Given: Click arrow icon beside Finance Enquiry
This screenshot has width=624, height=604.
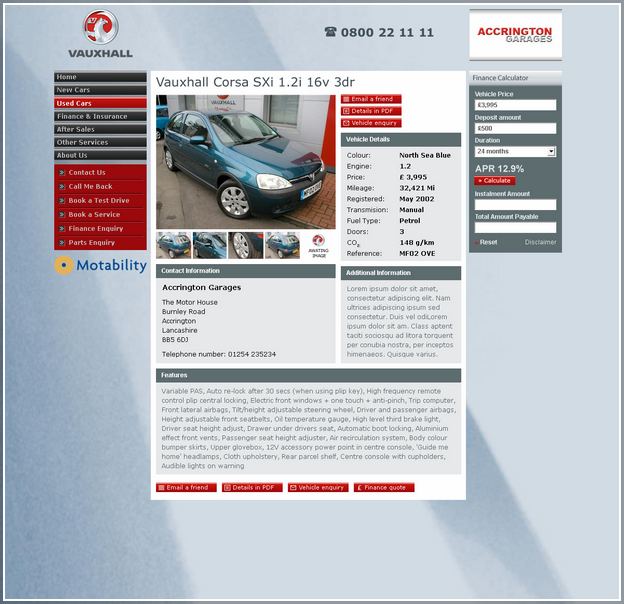Looking at the screenshot, I should 62,229.
